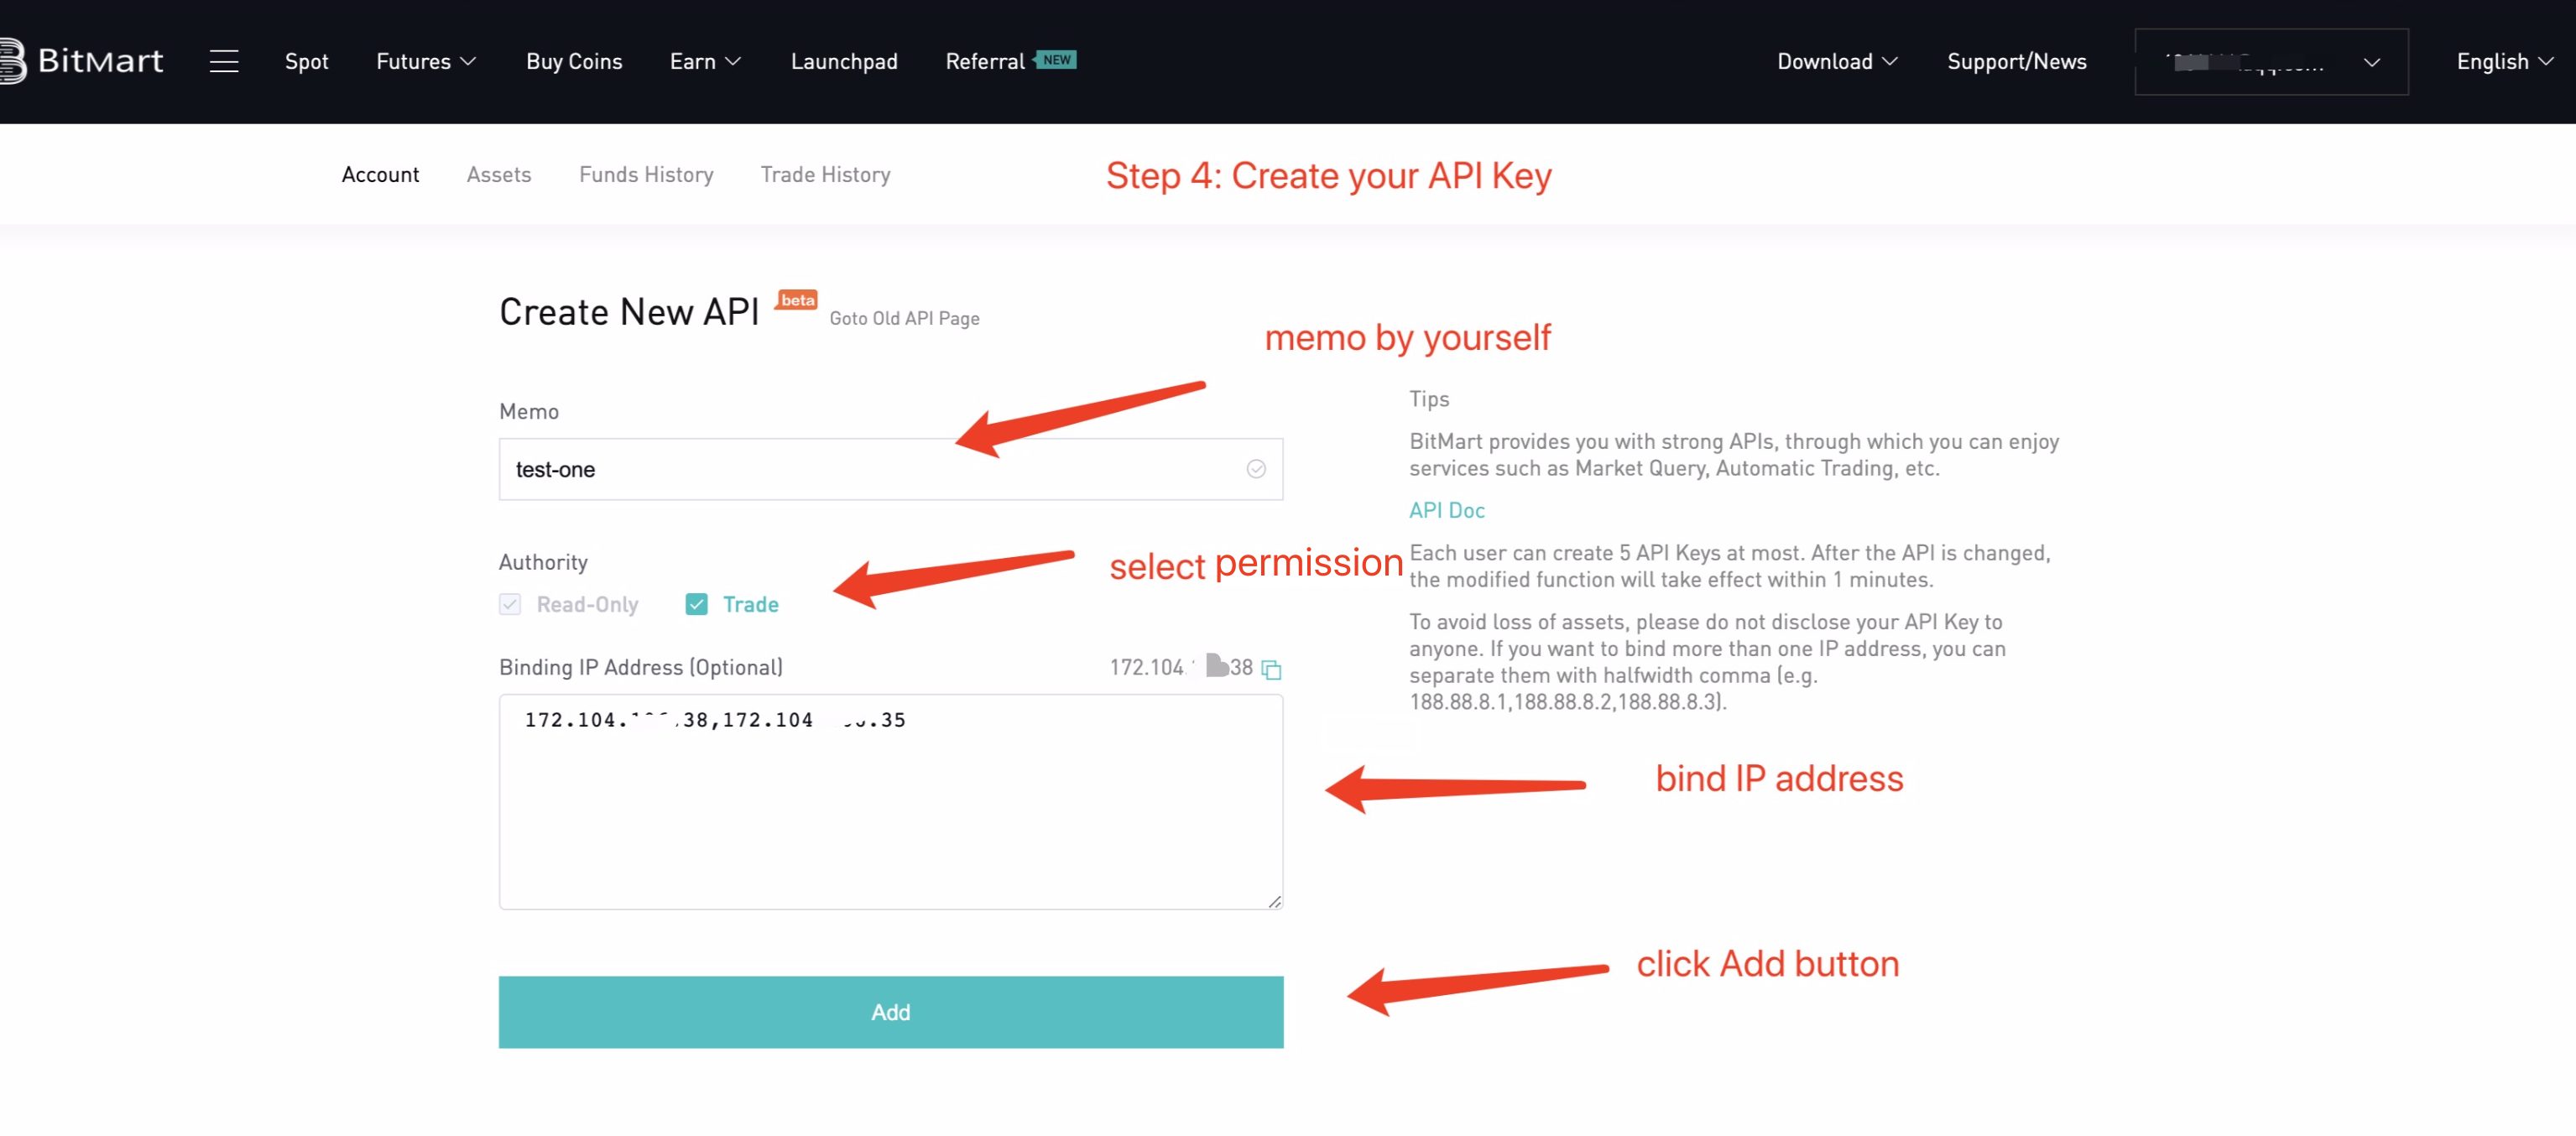Click the BitMart logo
2576x1136 pixels.
pyautogui.click(x=82, y=61)
